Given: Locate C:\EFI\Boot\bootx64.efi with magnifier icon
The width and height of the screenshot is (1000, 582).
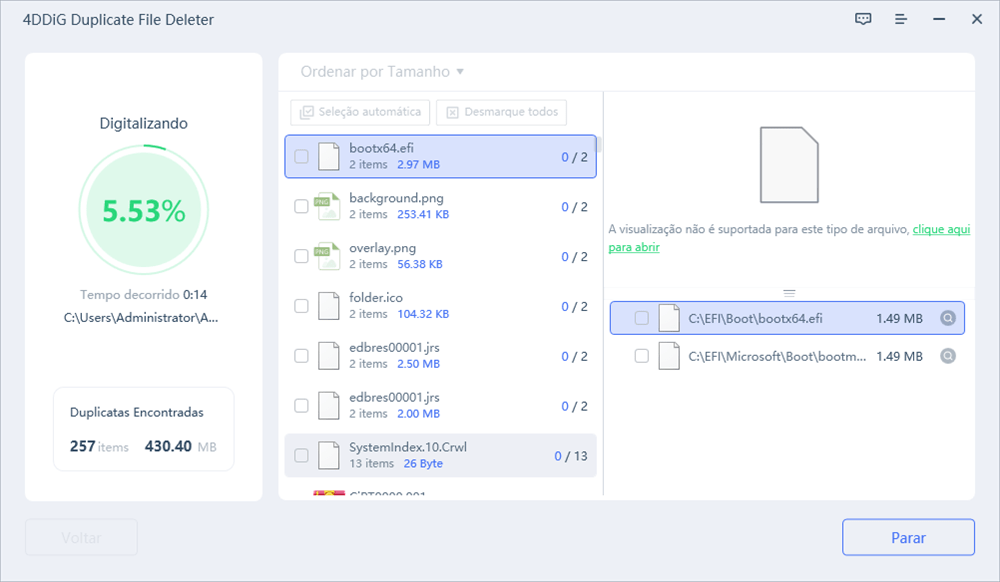Looking at the screenshot, I should 948,318.
